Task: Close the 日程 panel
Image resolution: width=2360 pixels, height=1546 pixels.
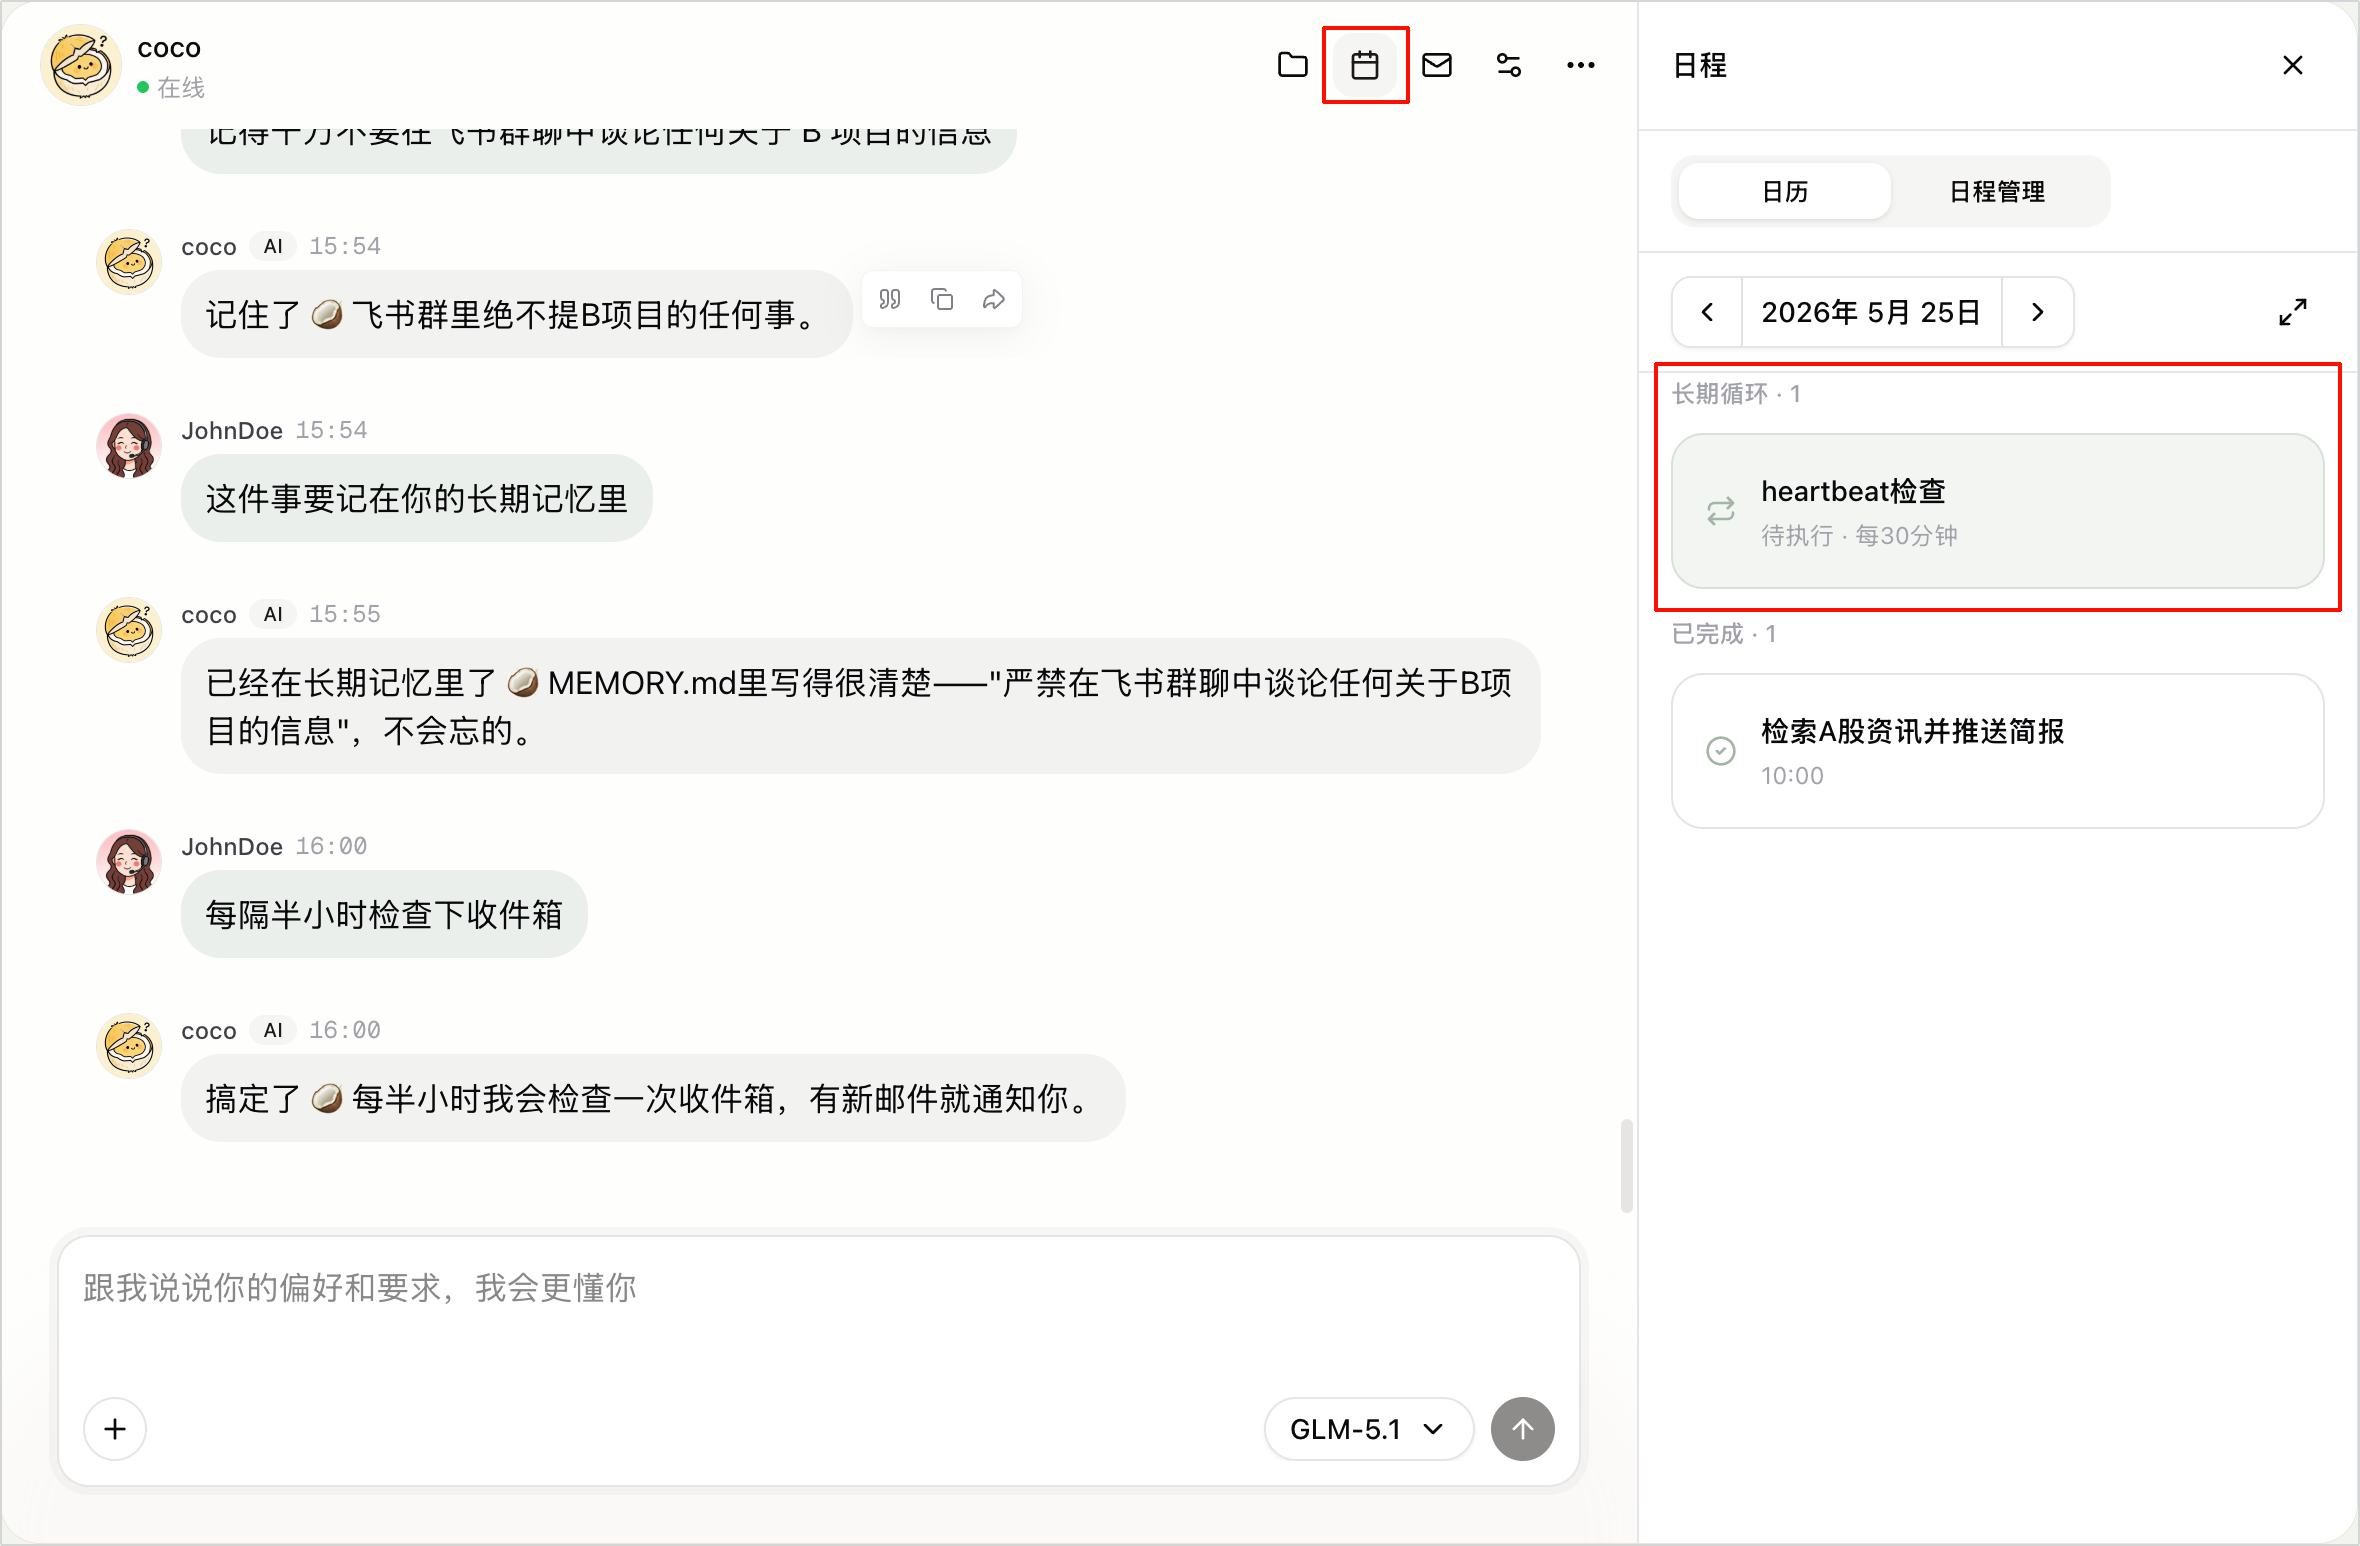Action: [2293, 65]
